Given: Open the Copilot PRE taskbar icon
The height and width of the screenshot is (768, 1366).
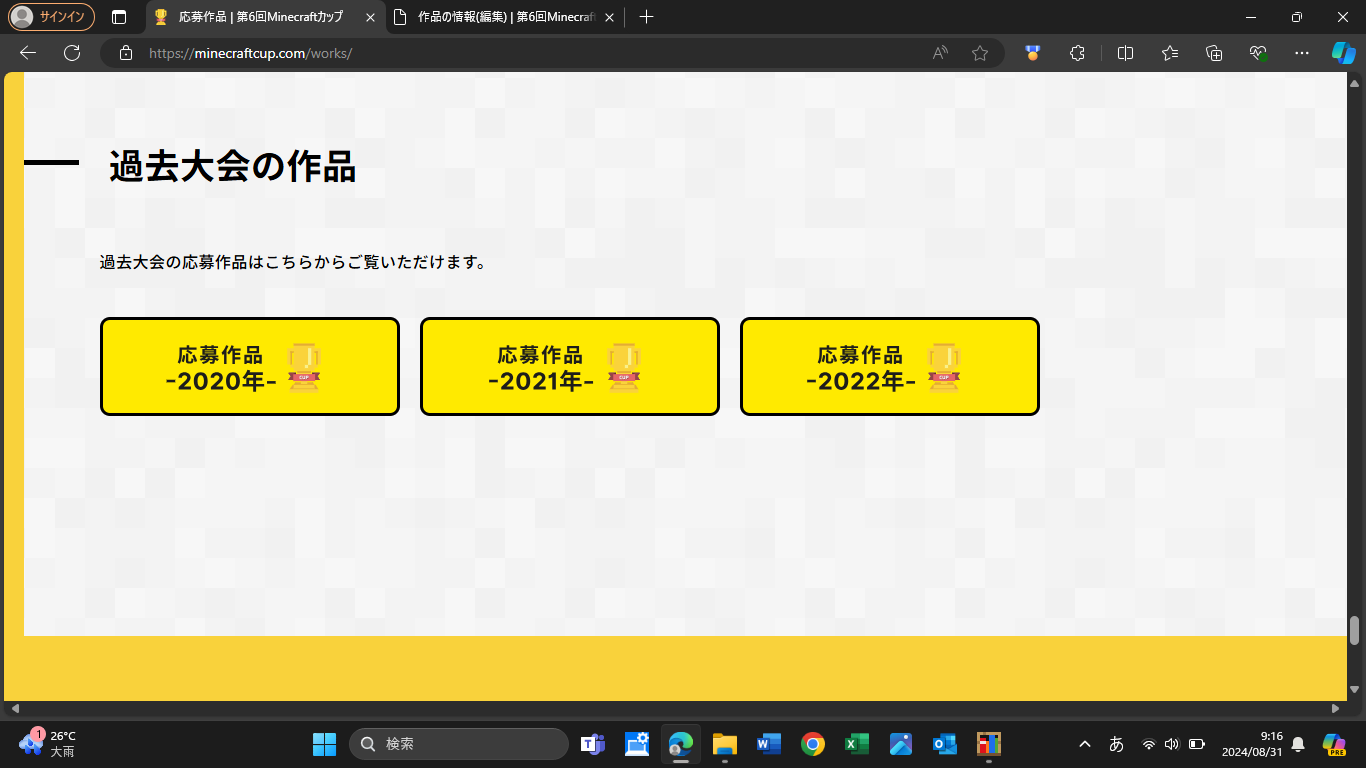Looking at the screenshot, I should coord(1334,744).
